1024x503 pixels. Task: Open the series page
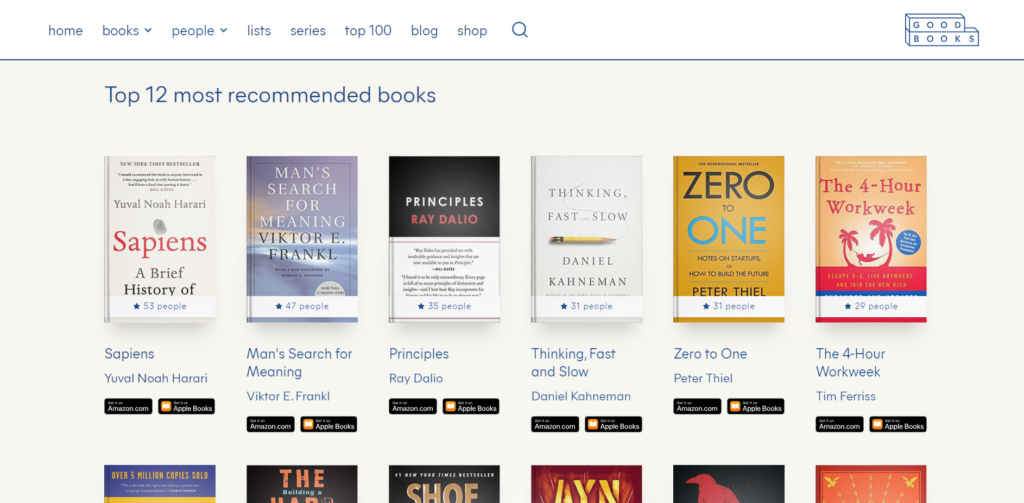click(308, 31)
